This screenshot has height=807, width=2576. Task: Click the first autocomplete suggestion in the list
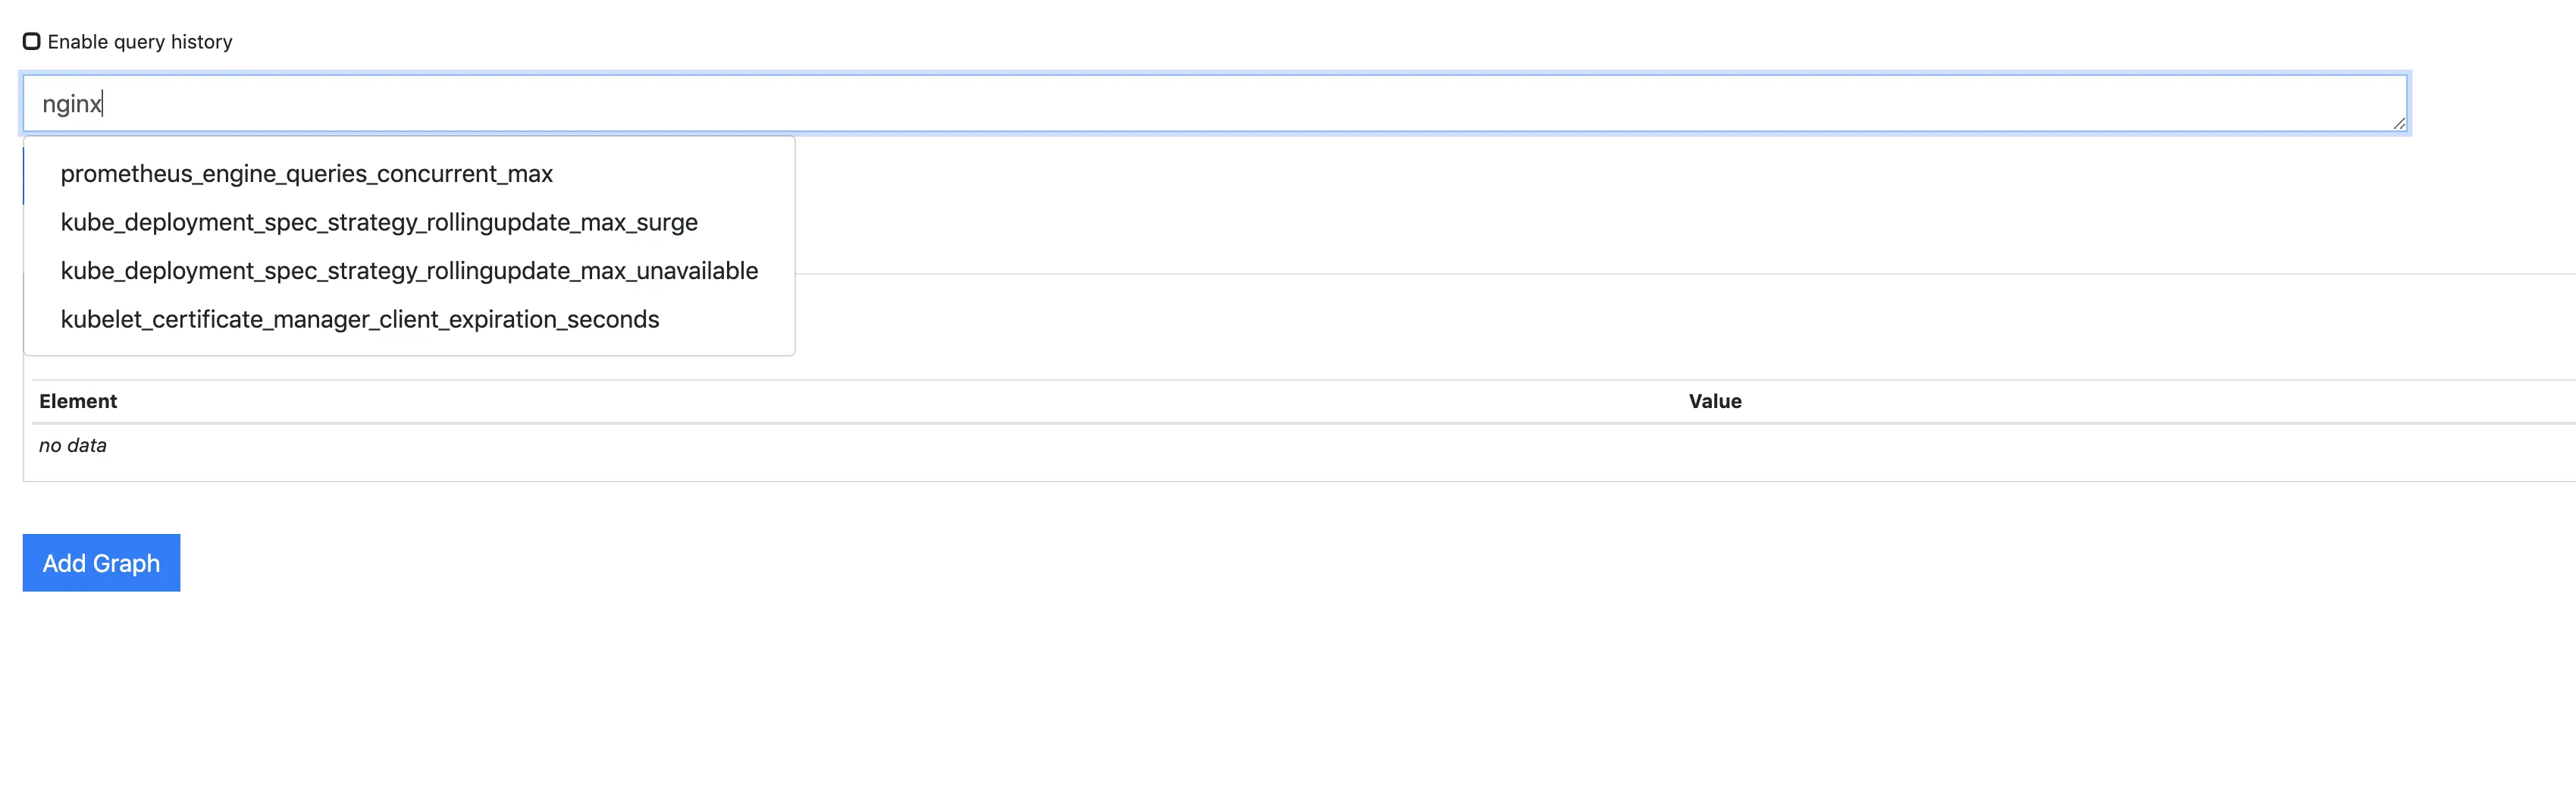point(306,174)
